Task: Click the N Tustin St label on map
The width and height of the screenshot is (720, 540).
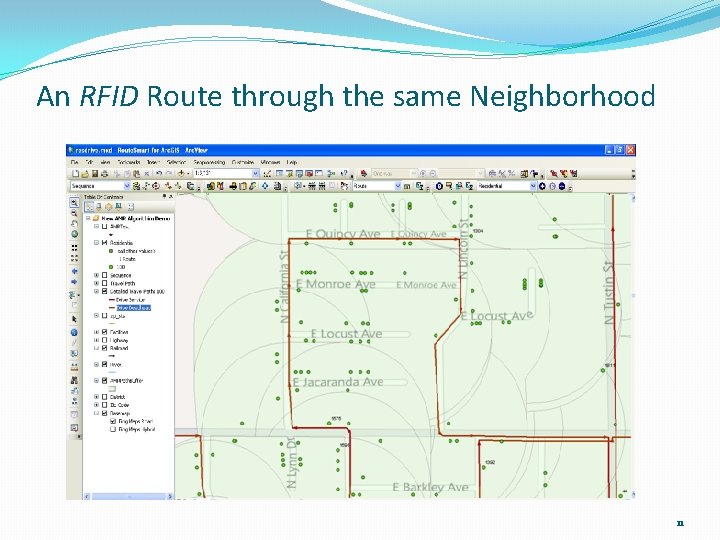Action: 608,292
